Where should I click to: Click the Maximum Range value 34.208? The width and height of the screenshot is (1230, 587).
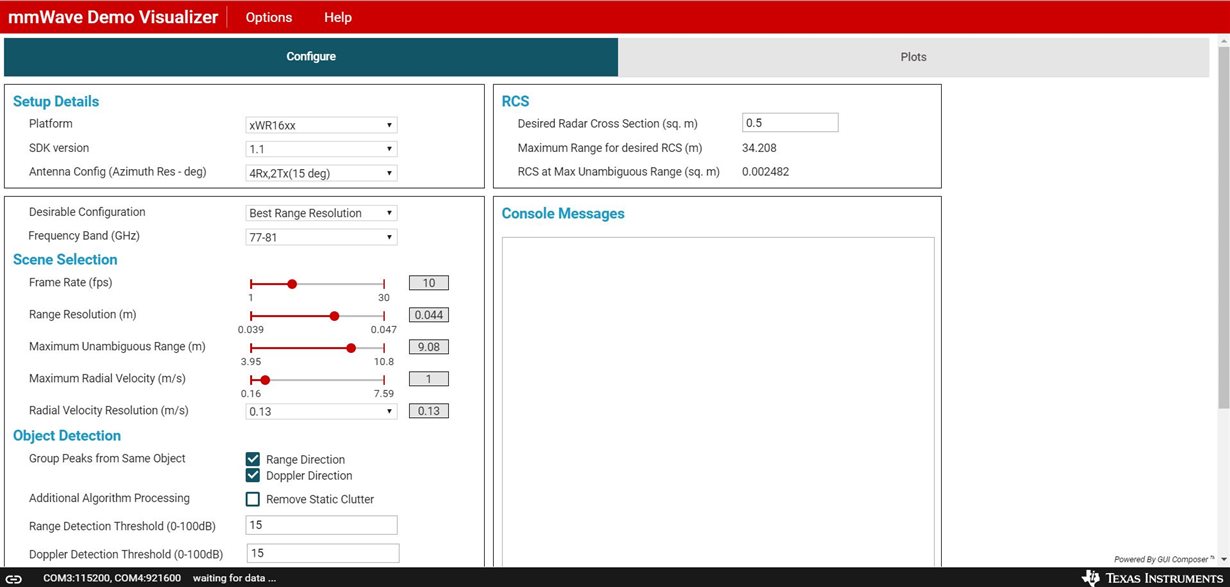coord(760,148)
